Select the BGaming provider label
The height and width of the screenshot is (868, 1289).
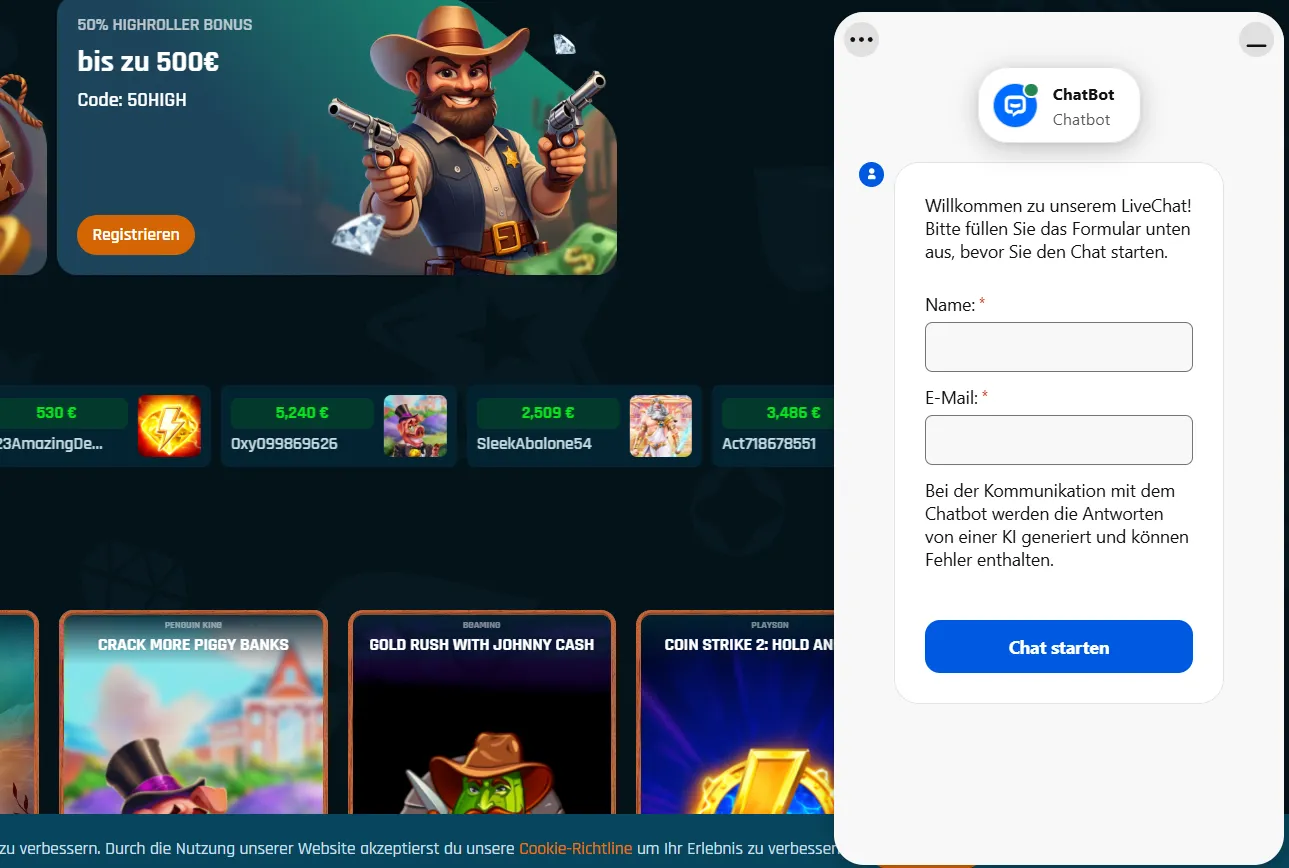(x=482, y=623)
